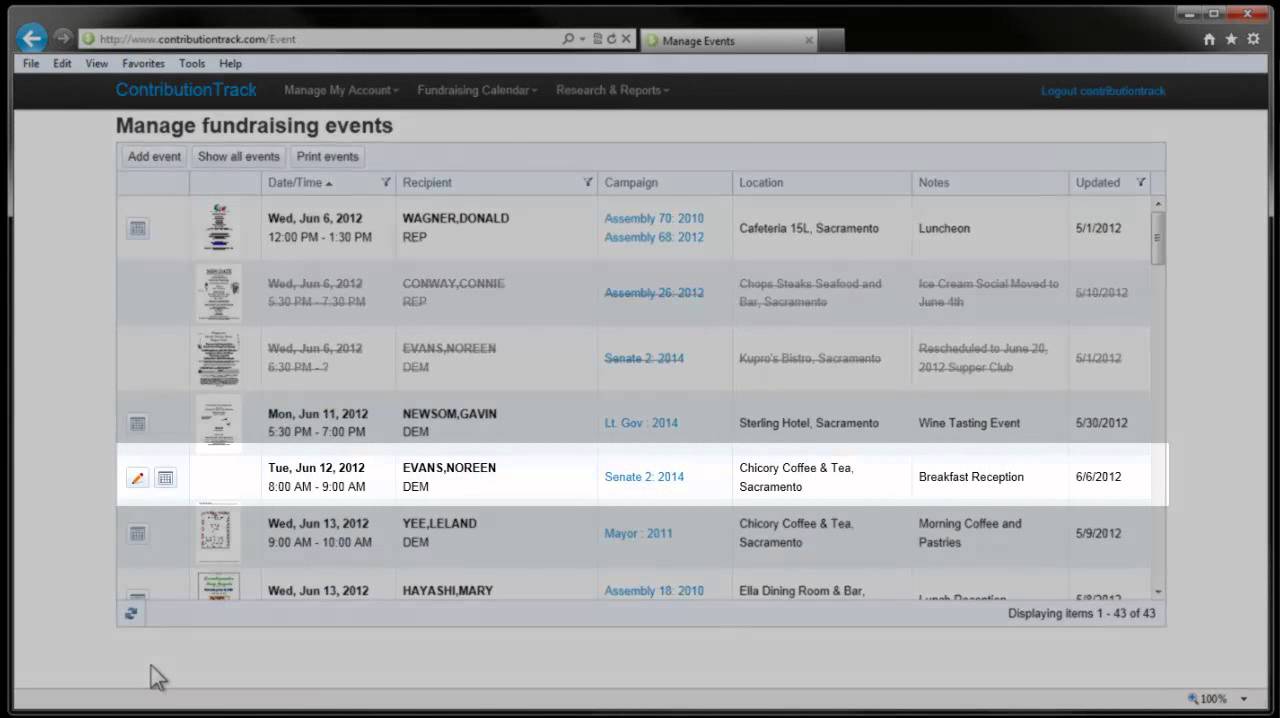The height and width of the screenshot is (718, 1280).
Task: Click the Print events button
Action: pos(327,156)
